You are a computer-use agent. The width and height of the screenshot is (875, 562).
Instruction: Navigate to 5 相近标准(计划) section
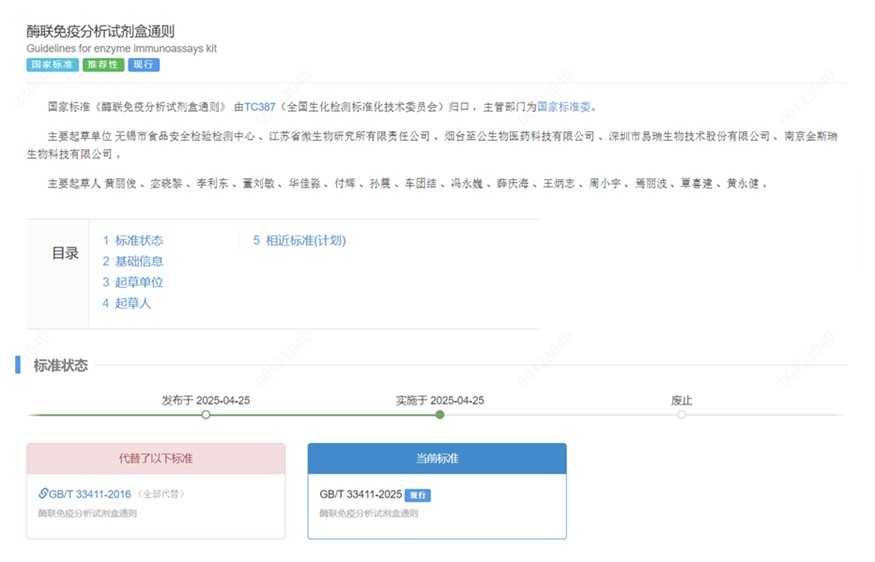pos(299,240)
